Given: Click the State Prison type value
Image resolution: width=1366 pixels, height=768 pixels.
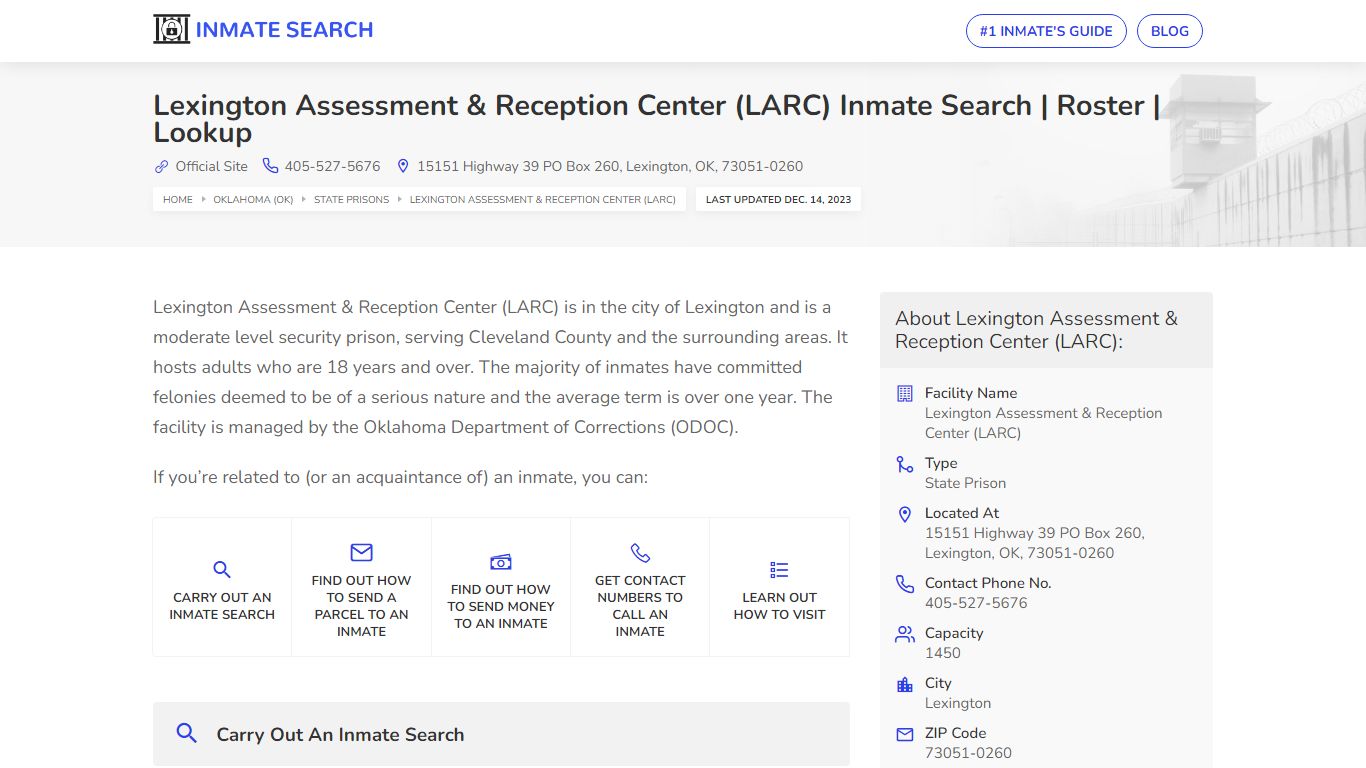Looking at the screenshot, I should [x=965, y=483].
